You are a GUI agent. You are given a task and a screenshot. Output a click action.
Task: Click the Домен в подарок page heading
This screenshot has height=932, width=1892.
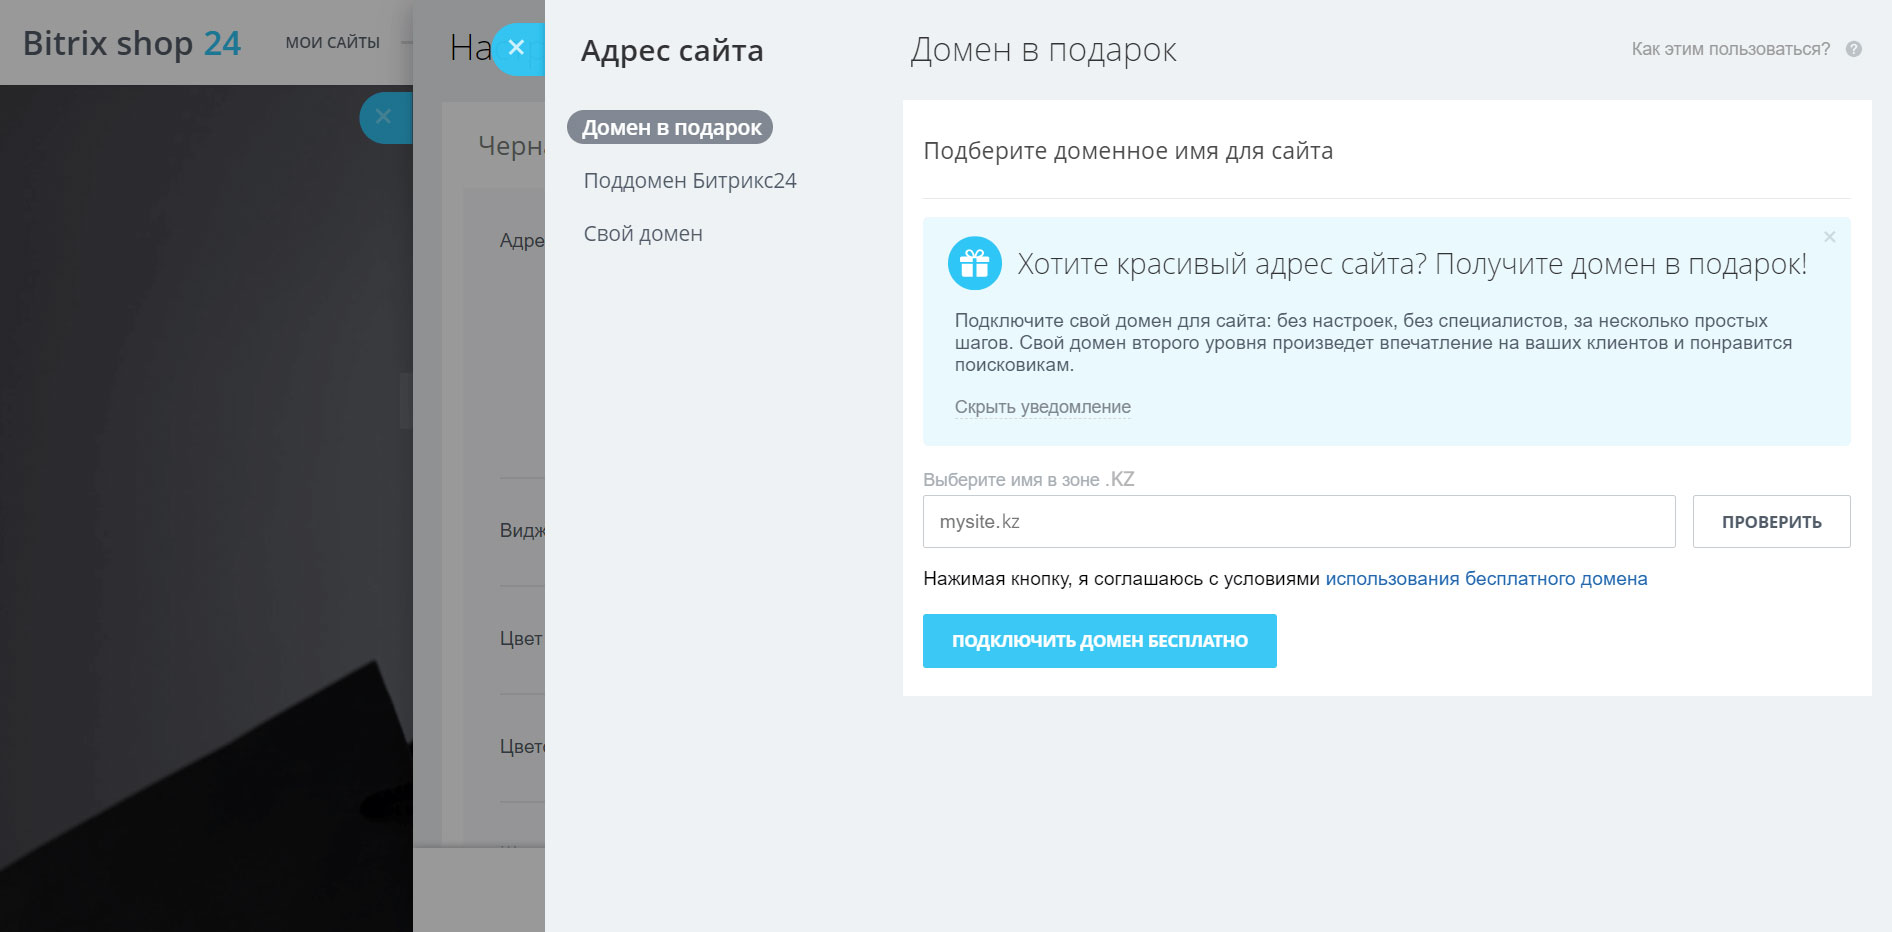(x=1043, y=50)
